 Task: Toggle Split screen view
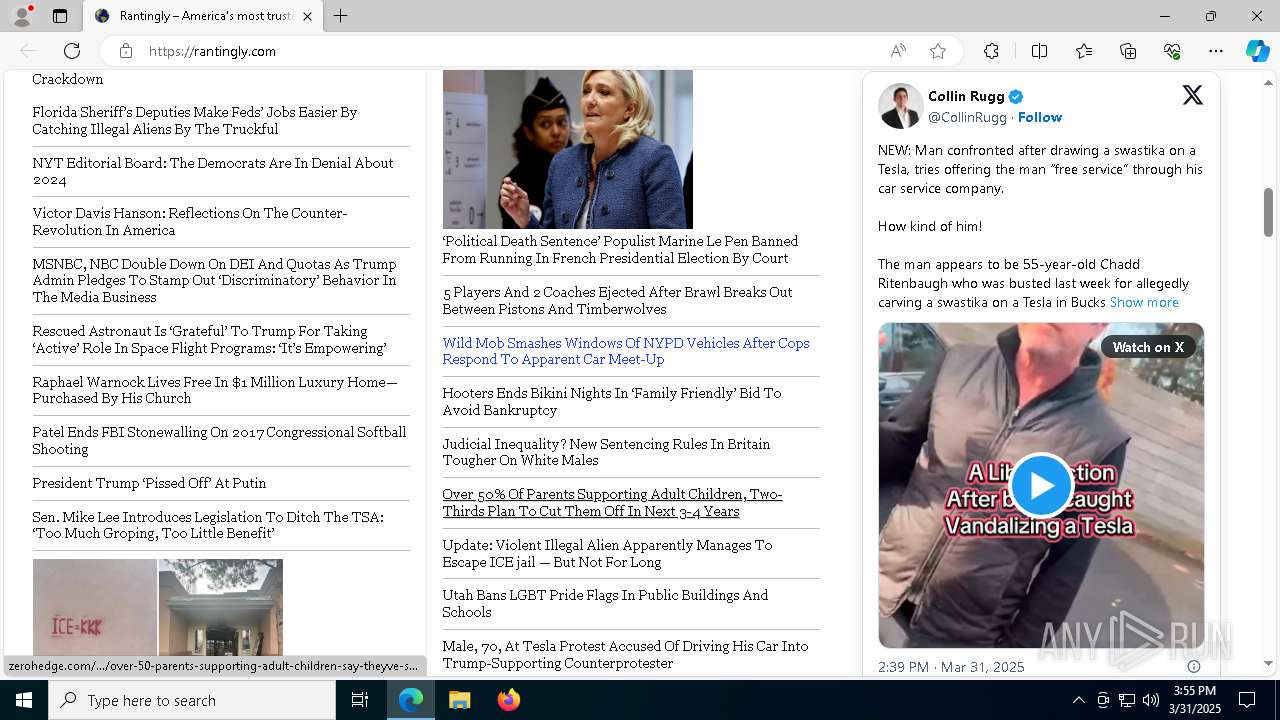tap(1039, 51)
